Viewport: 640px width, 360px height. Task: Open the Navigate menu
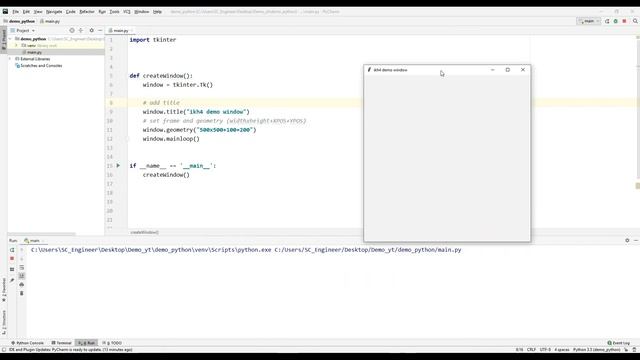tap(54, 12)
